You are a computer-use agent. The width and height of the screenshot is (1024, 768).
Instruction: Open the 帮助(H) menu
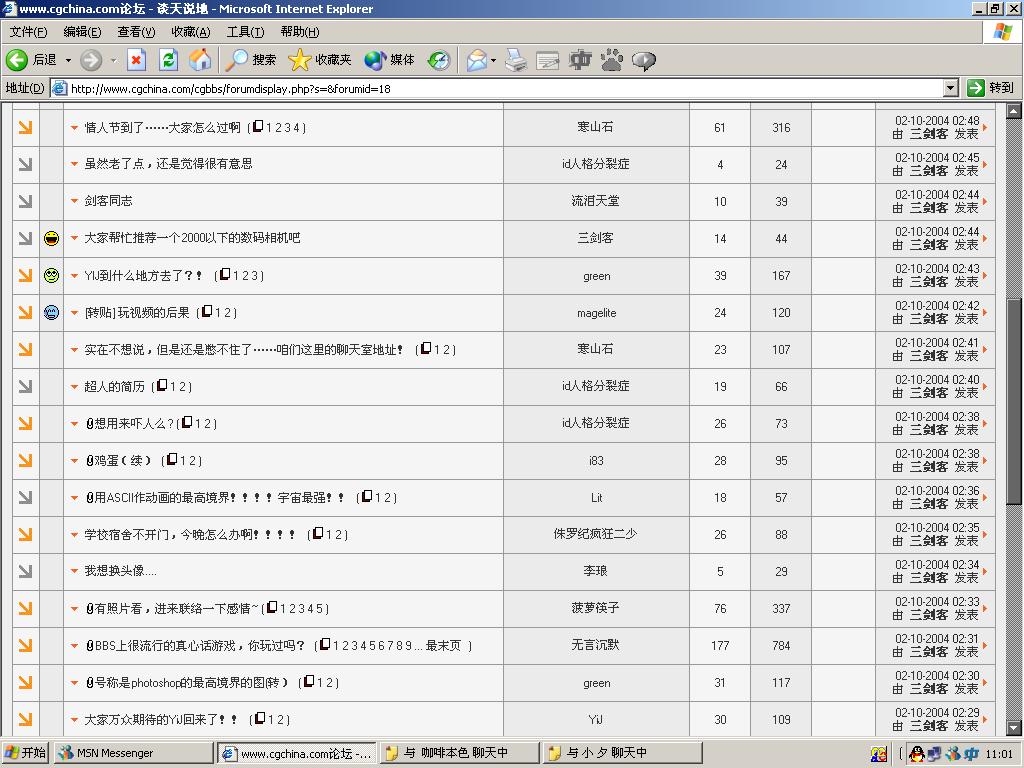coord(300,32)
